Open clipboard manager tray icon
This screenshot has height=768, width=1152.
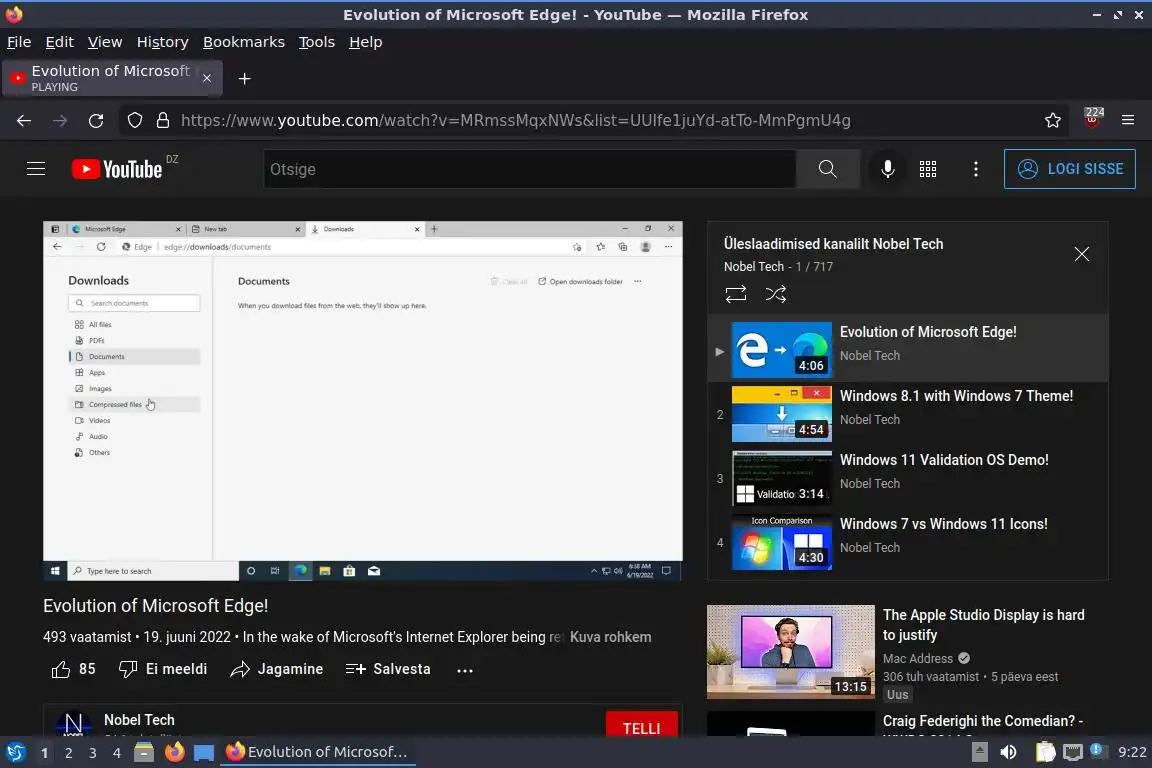coord(1045,753)
